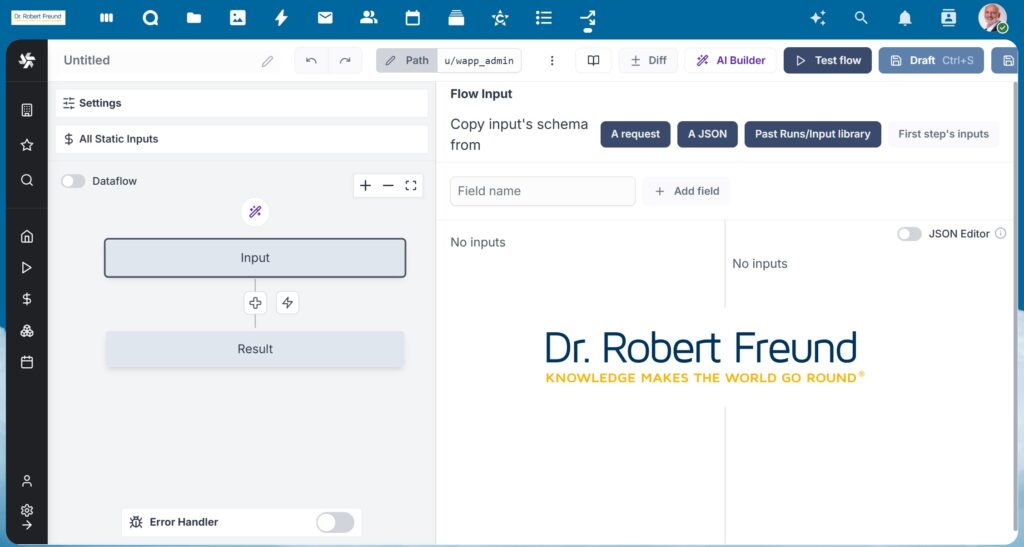The image size is (1024, 547).
Task: Select the Result node in the flow
Action: (x=255, y=349)
